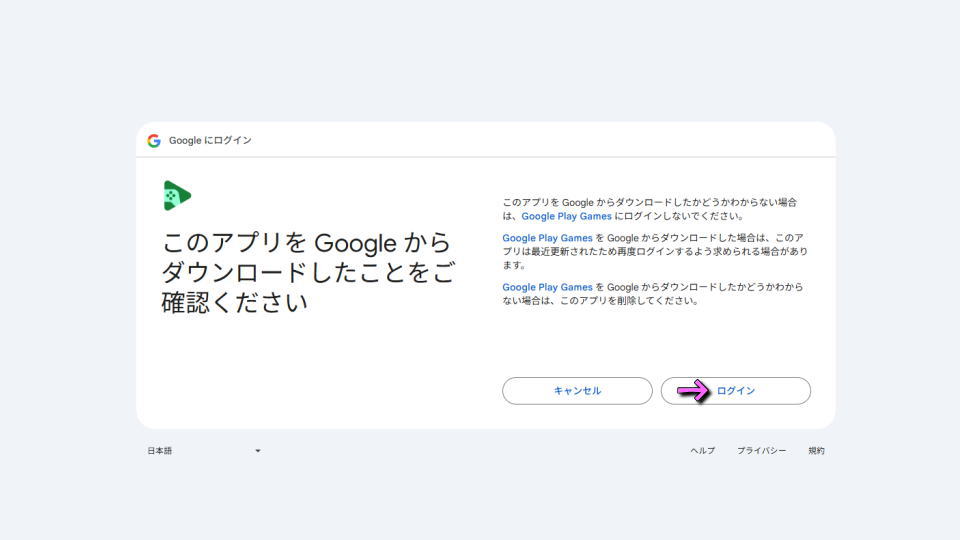This screenshot has height=540, width=960.
Task: Click Google Play Games link in second paragraph
Action: point(547,238)
